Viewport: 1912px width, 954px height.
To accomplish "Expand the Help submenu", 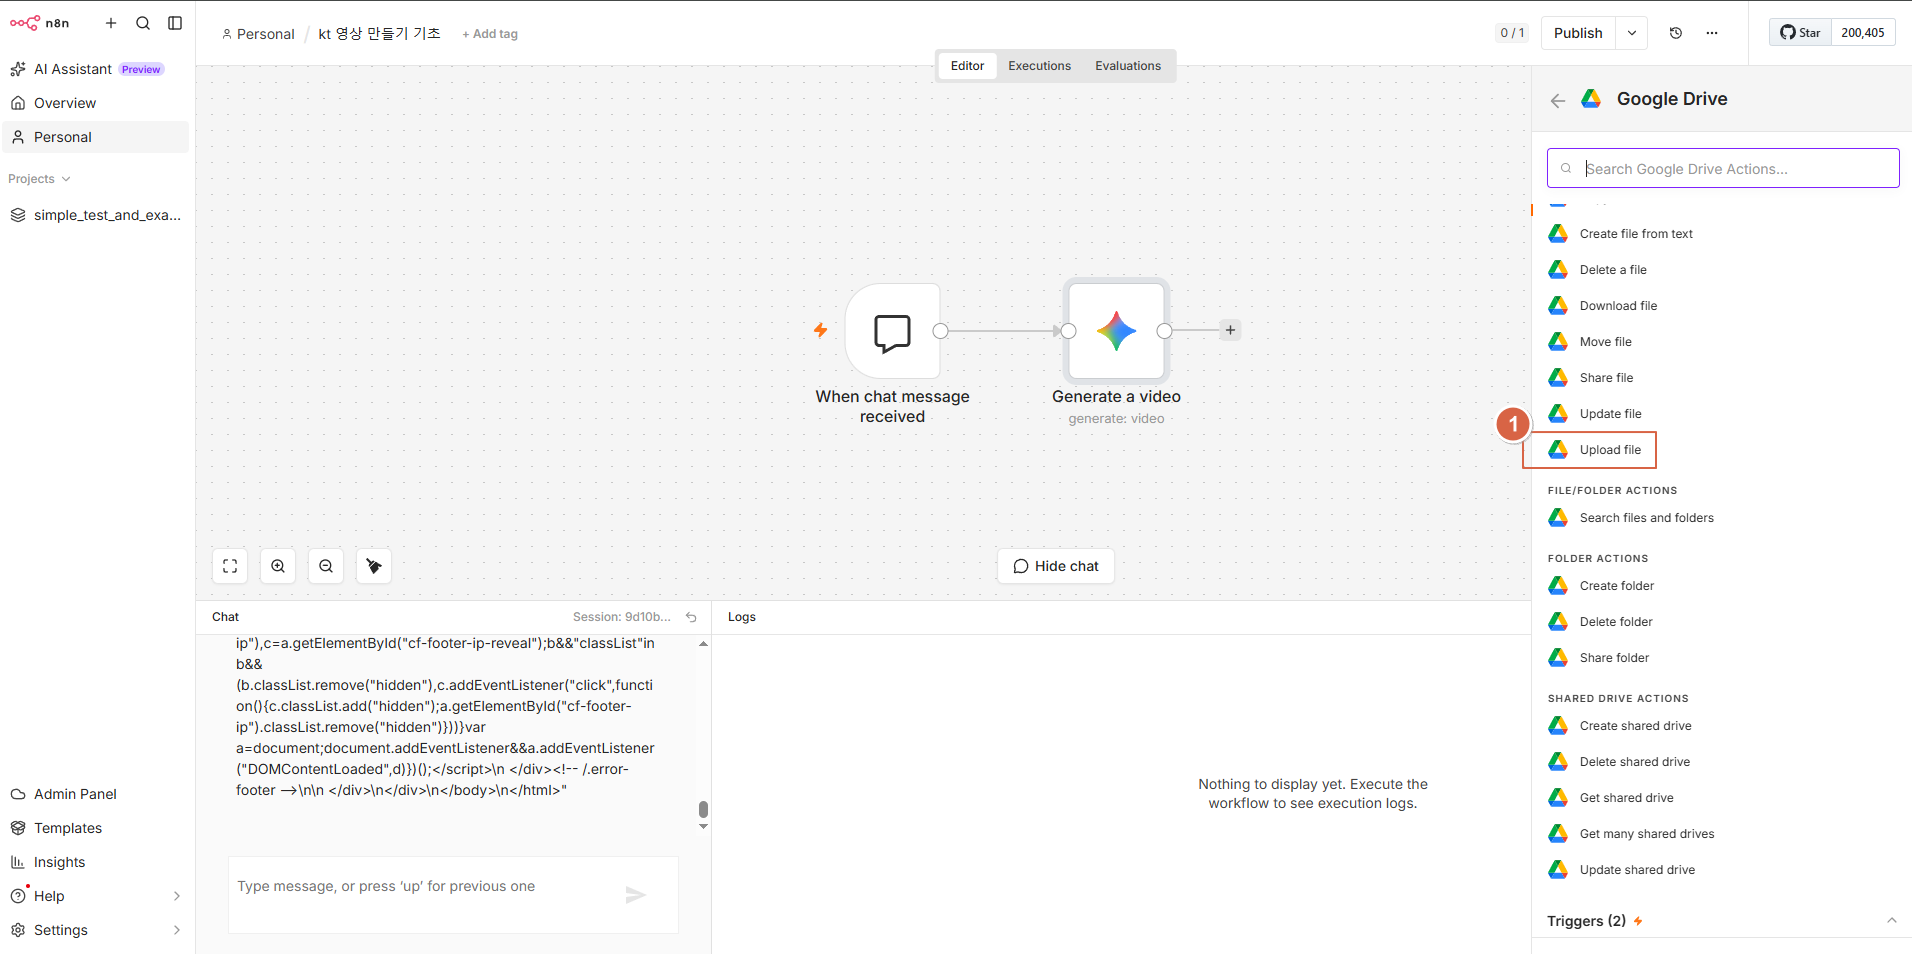I will 177,896.
